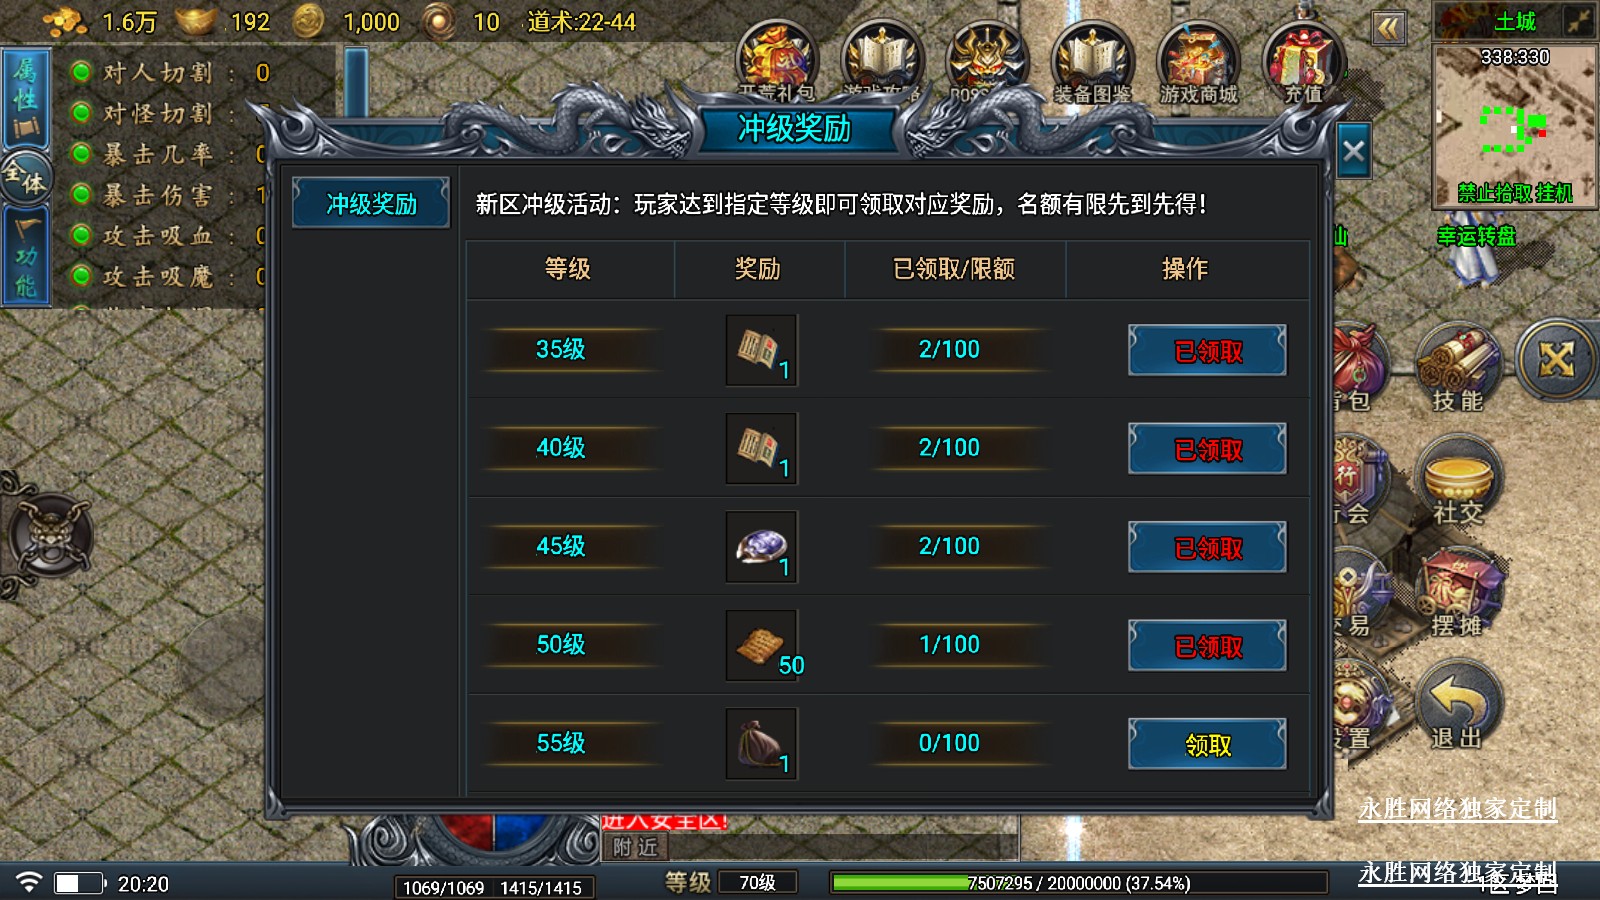
Task: Open the 充值 recharge gift icon
Action: coord(1304,63)
